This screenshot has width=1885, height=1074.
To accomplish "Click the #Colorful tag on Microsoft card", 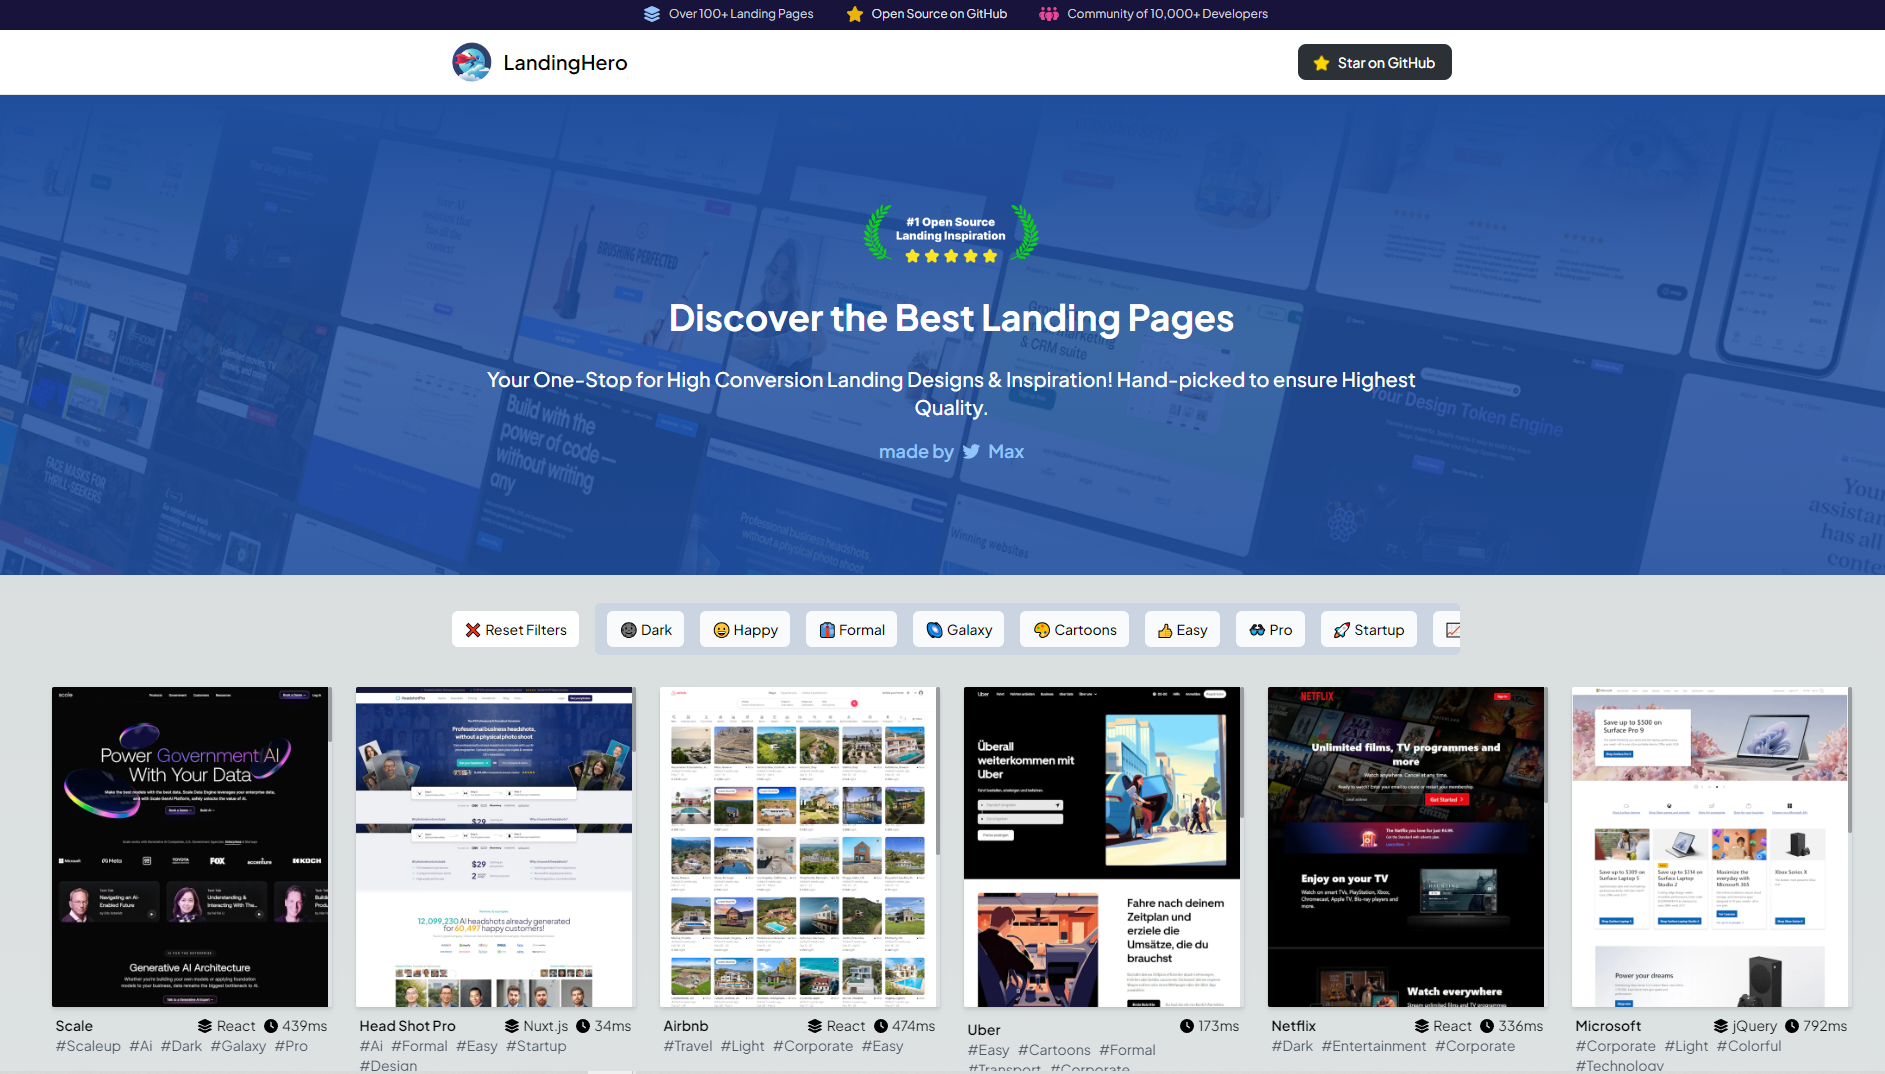I will pyautogui.click(x=1749, y=1046).
